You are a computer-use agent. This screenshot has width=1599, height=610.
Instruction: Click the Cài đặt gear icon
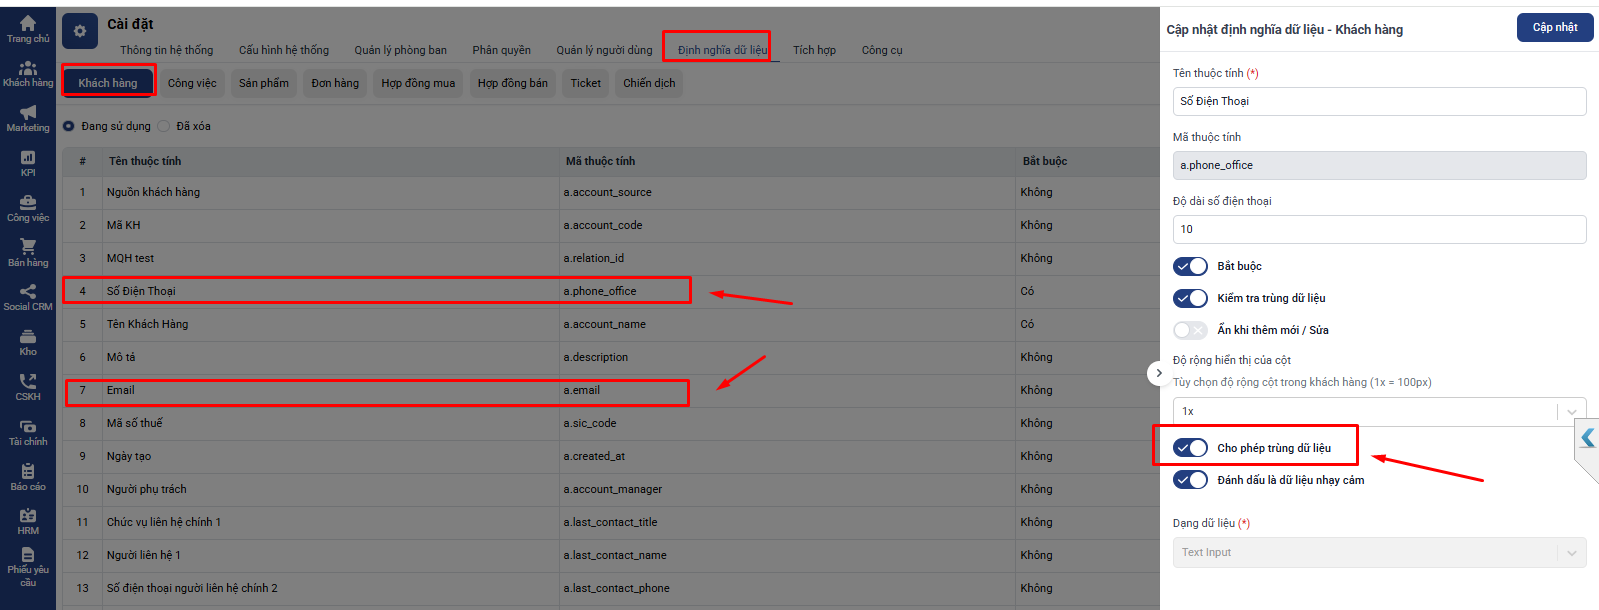click(80, 31)
